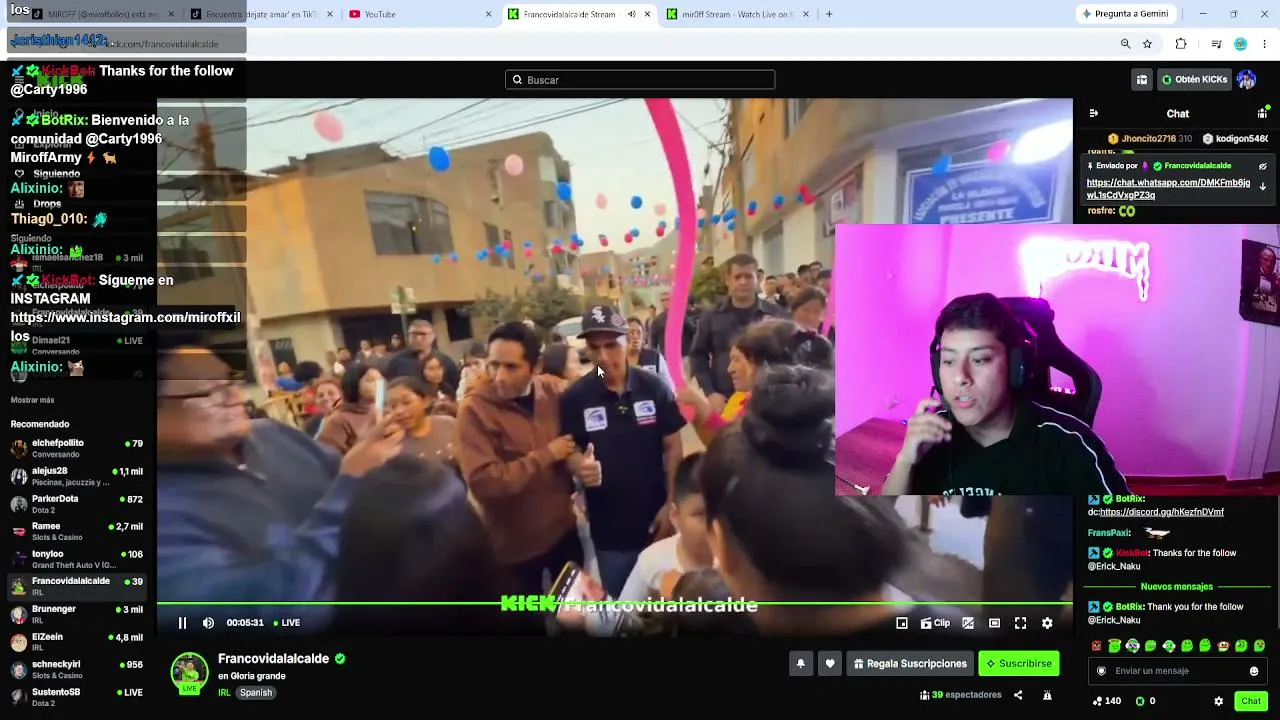
Task: Open schneckyiri channel in sidebar
Action: (78, 669)
